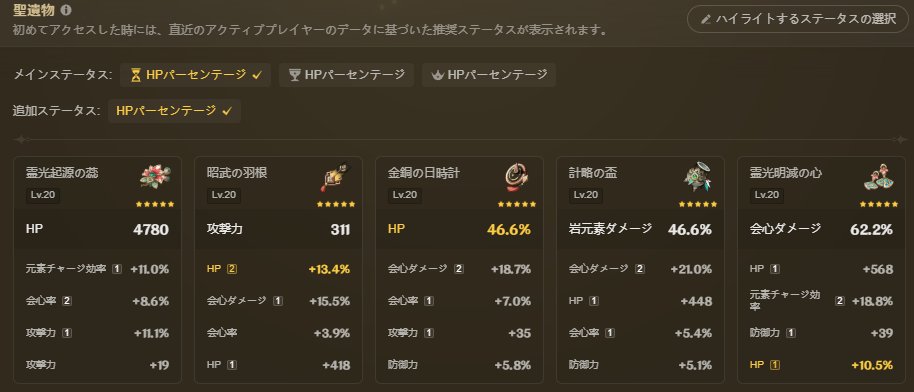The height and width of the screenshot is (392, 914).
Task: Click the pencil icon in highlight button
Action: point(706,19)
